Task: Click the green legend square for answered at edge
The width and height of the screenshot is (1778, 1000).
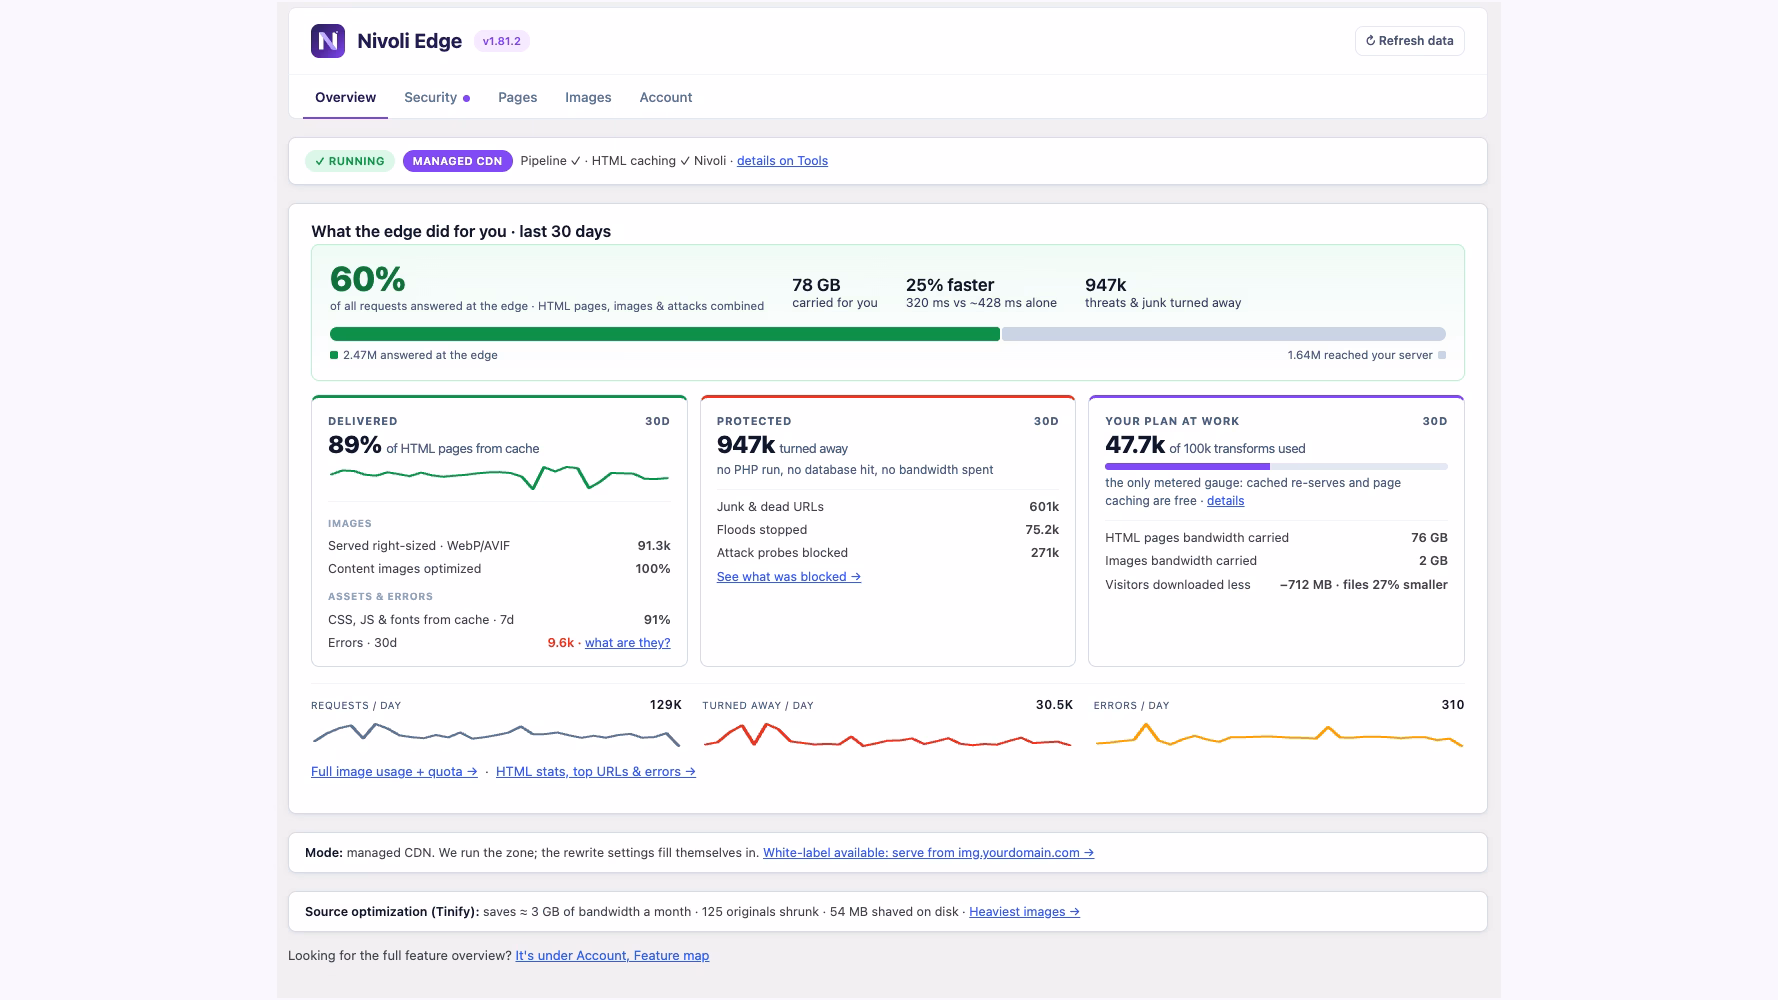Action: tap(334, 355)
